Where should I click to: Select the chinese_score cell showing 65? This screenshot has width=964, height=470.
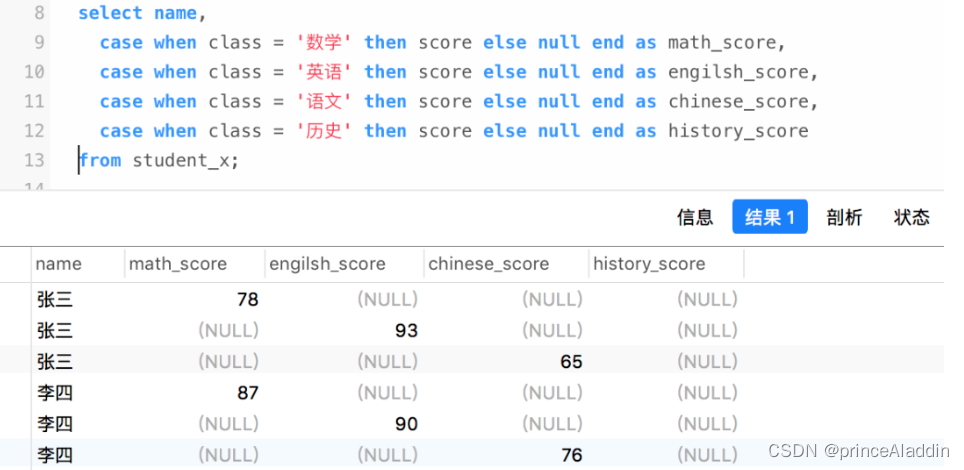point(571,362)
